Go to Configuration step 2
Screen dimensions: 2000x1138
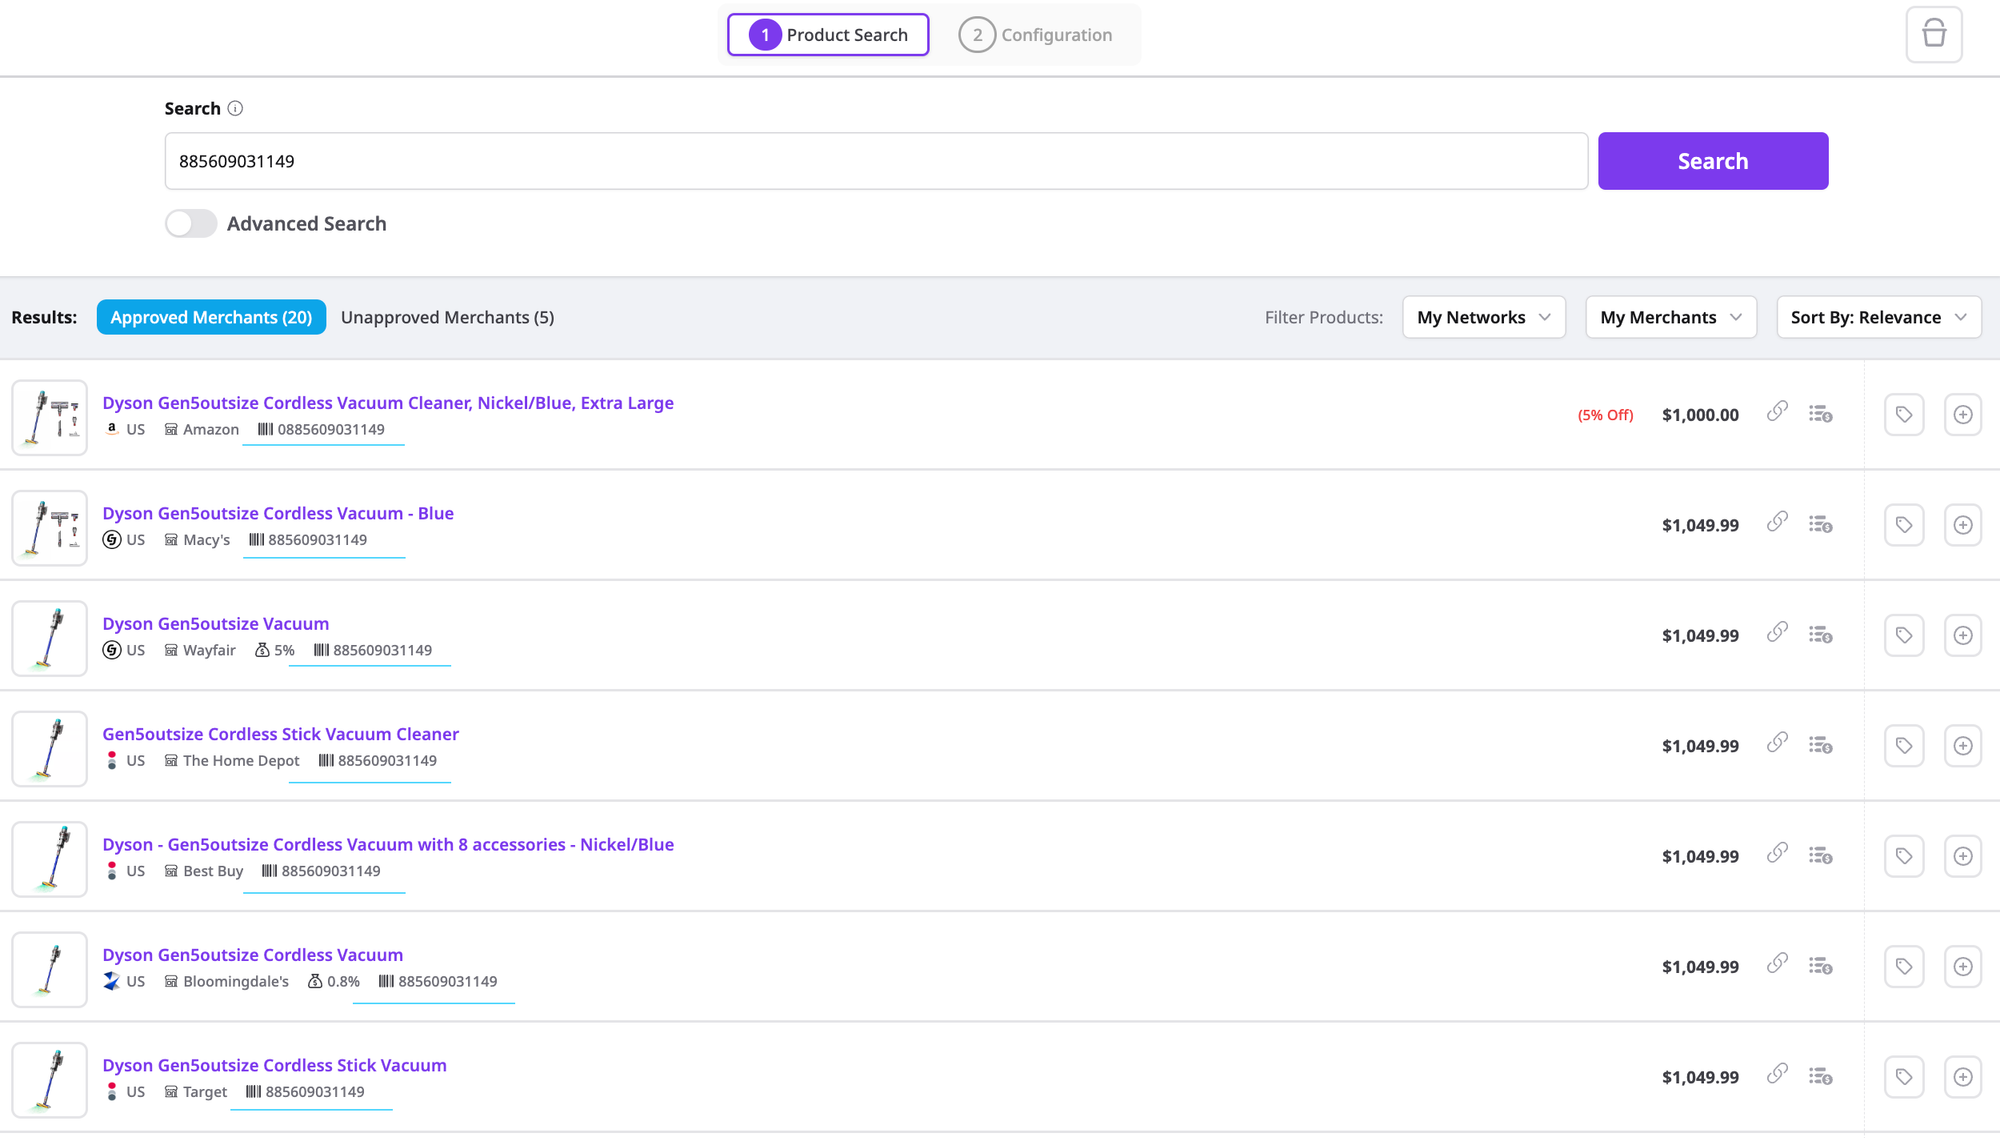pyautogui.click(x=1036, y=35)
